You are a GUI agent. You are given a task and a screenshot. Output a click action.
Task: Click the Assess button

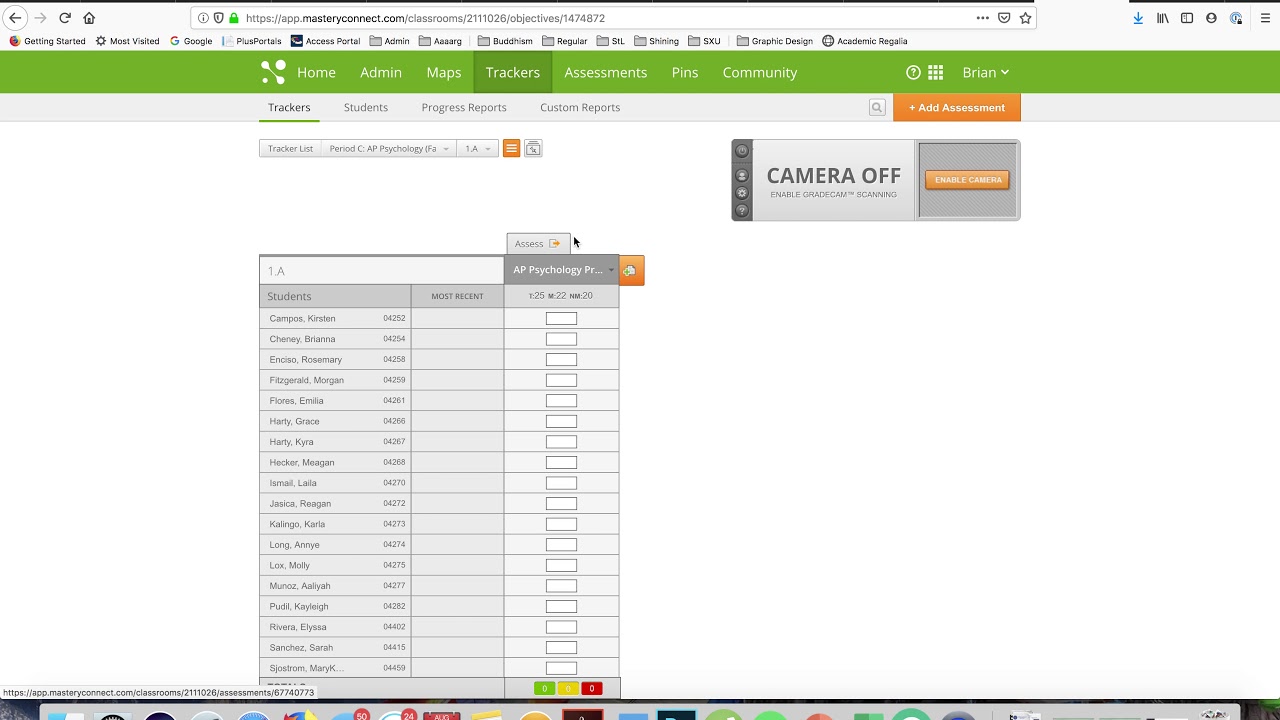(x=538, y=244)
